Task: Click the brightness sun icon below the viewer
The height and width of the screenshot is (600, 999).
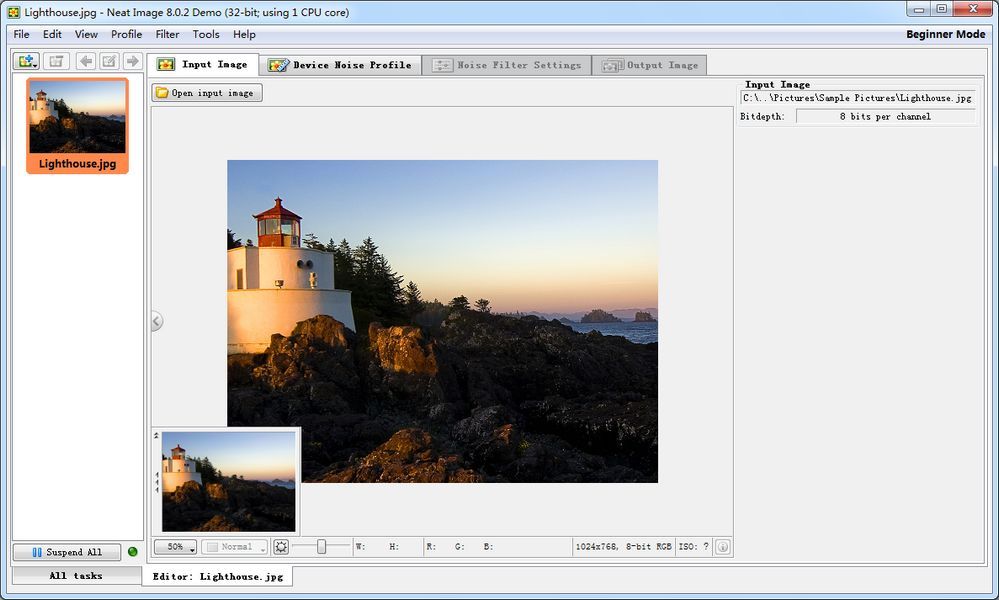Action: (x=281, y=547)
